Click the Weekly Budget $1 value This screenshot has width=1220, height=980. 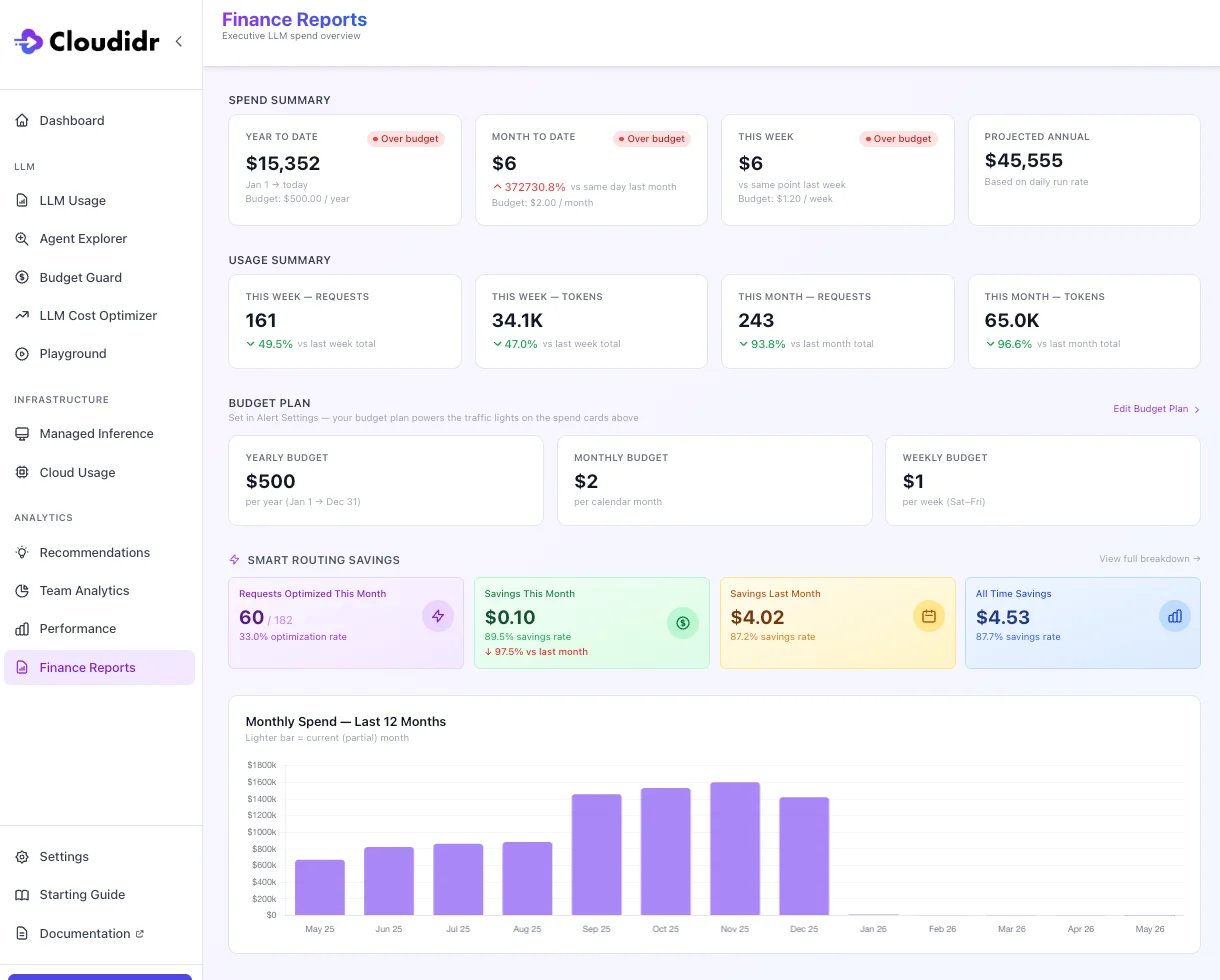point(914,481)
